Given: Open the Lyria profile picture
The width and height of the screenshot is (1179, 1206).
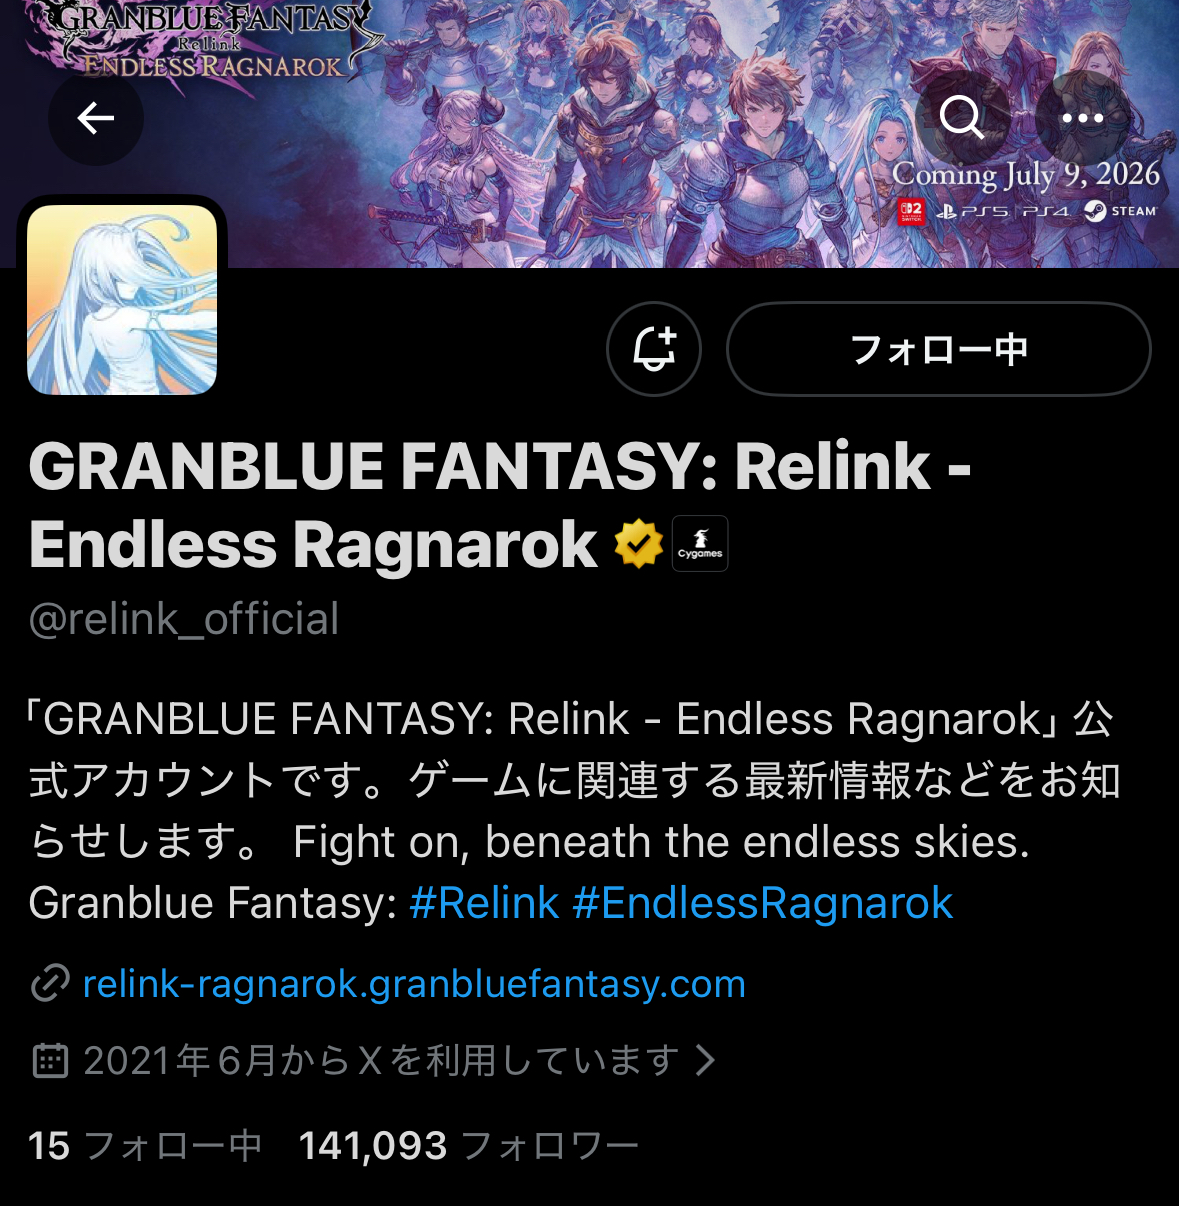Looking at the screenshot, I should pos(122,300).
